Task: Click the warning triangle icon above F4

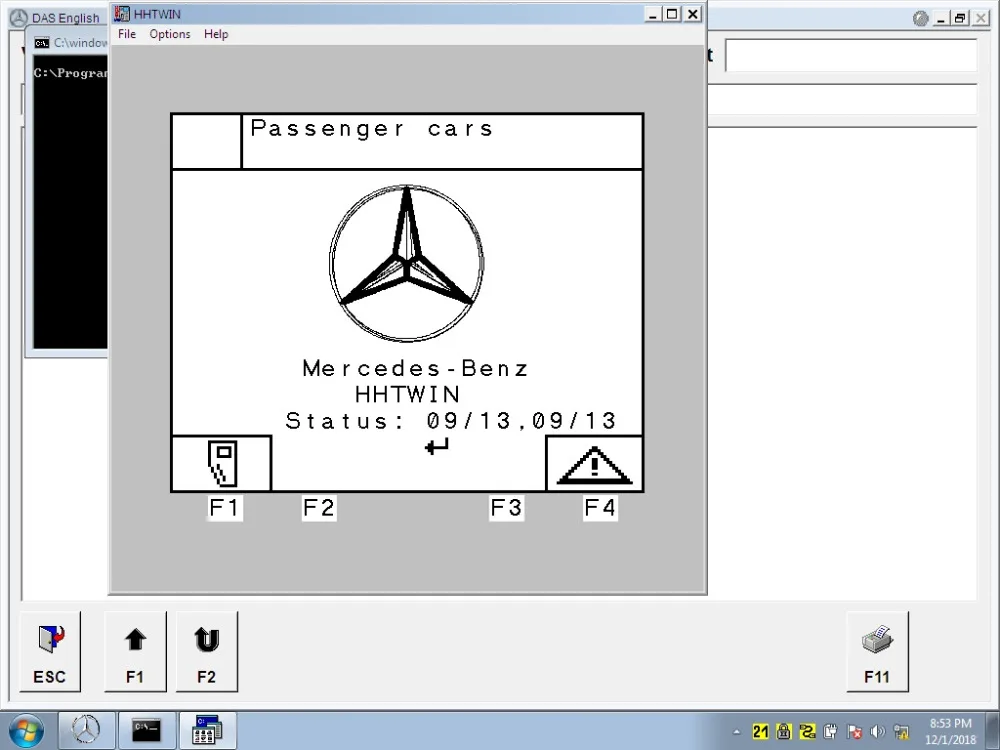Action: 594,465
